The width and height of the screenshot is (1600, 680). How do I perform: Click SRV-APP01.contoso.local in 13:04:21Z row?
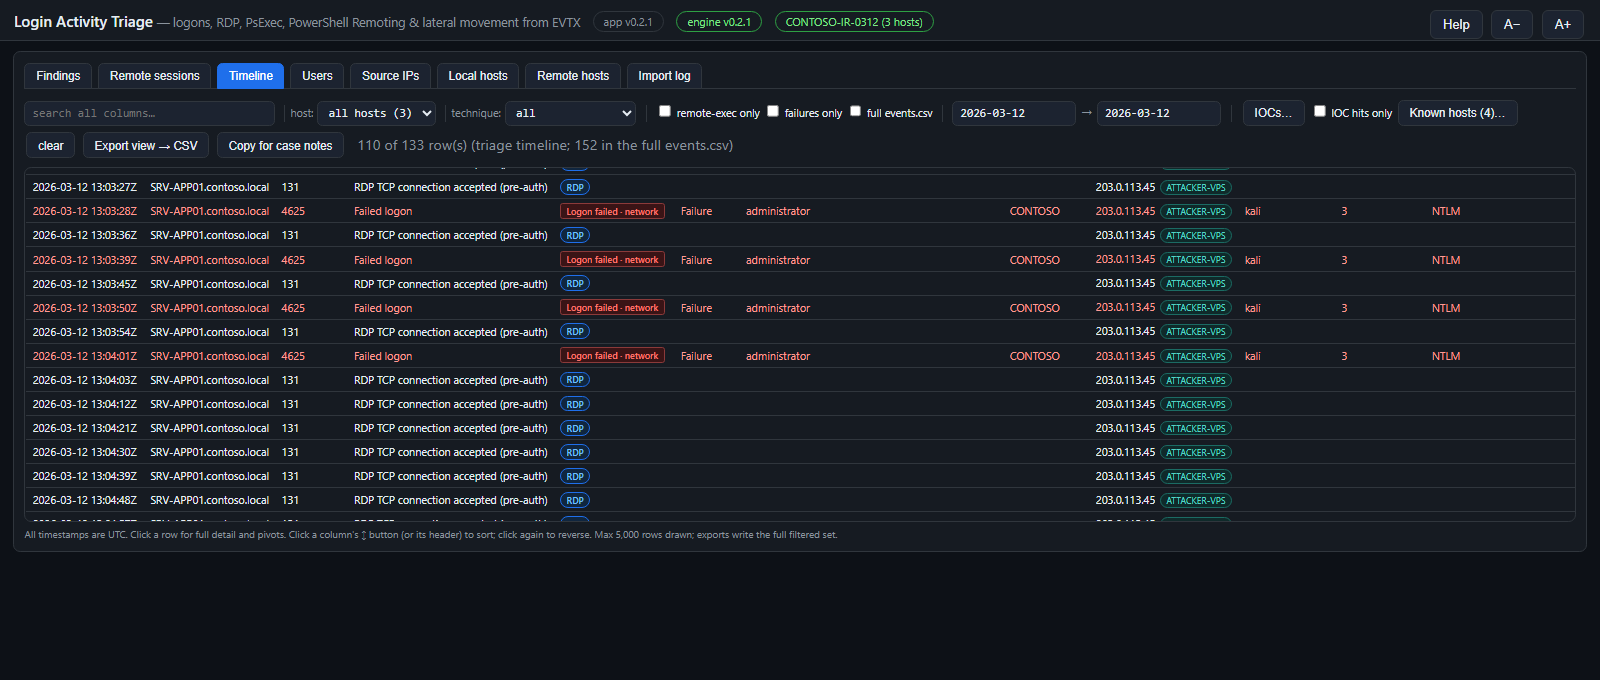pyautogui.click(x=210, y=428)
